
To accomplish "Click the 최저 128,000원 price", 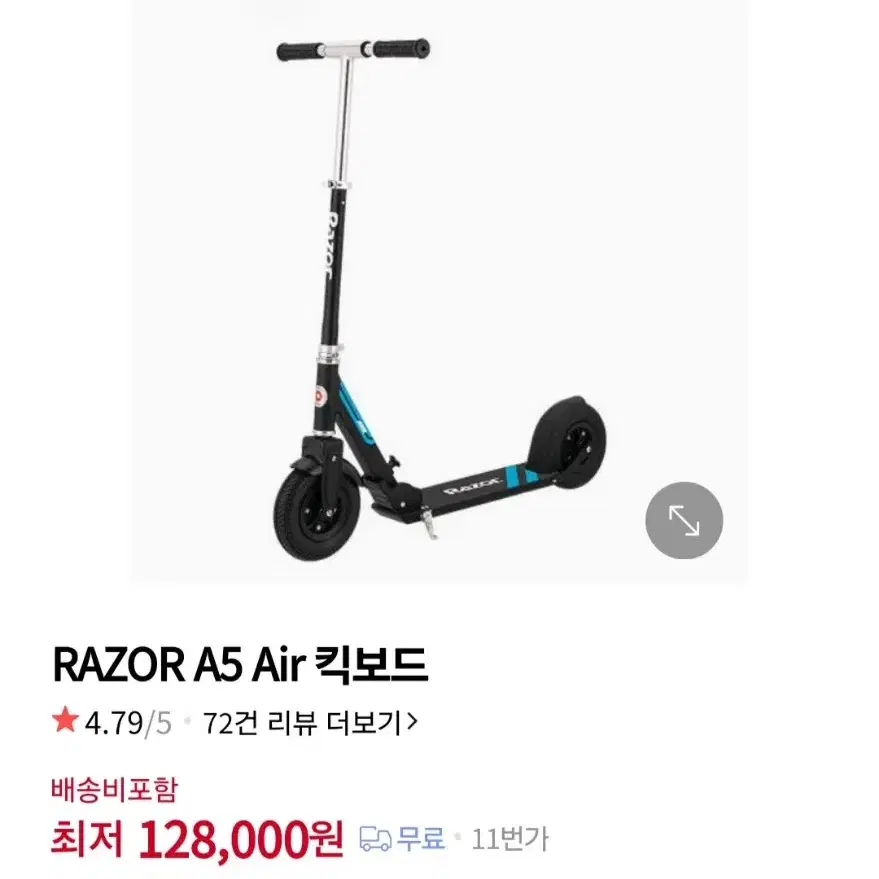I will coord(196,839).
